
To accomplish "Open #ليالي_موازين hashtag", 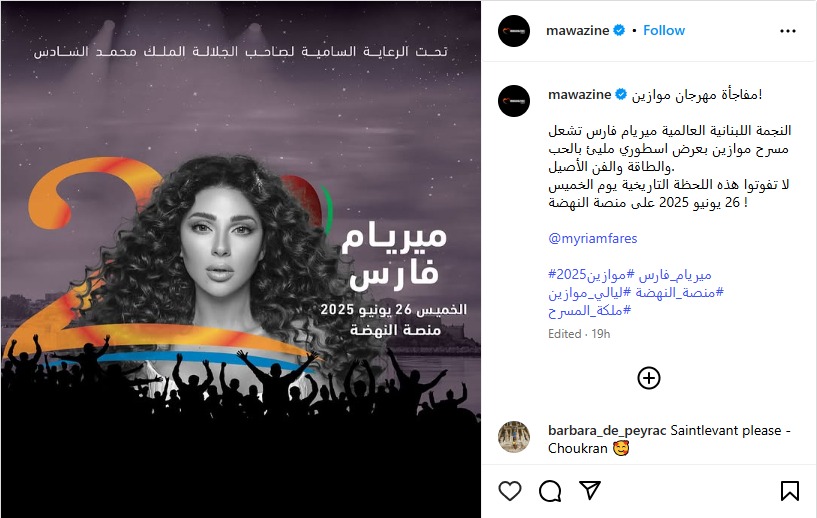I will coord(589,293).
